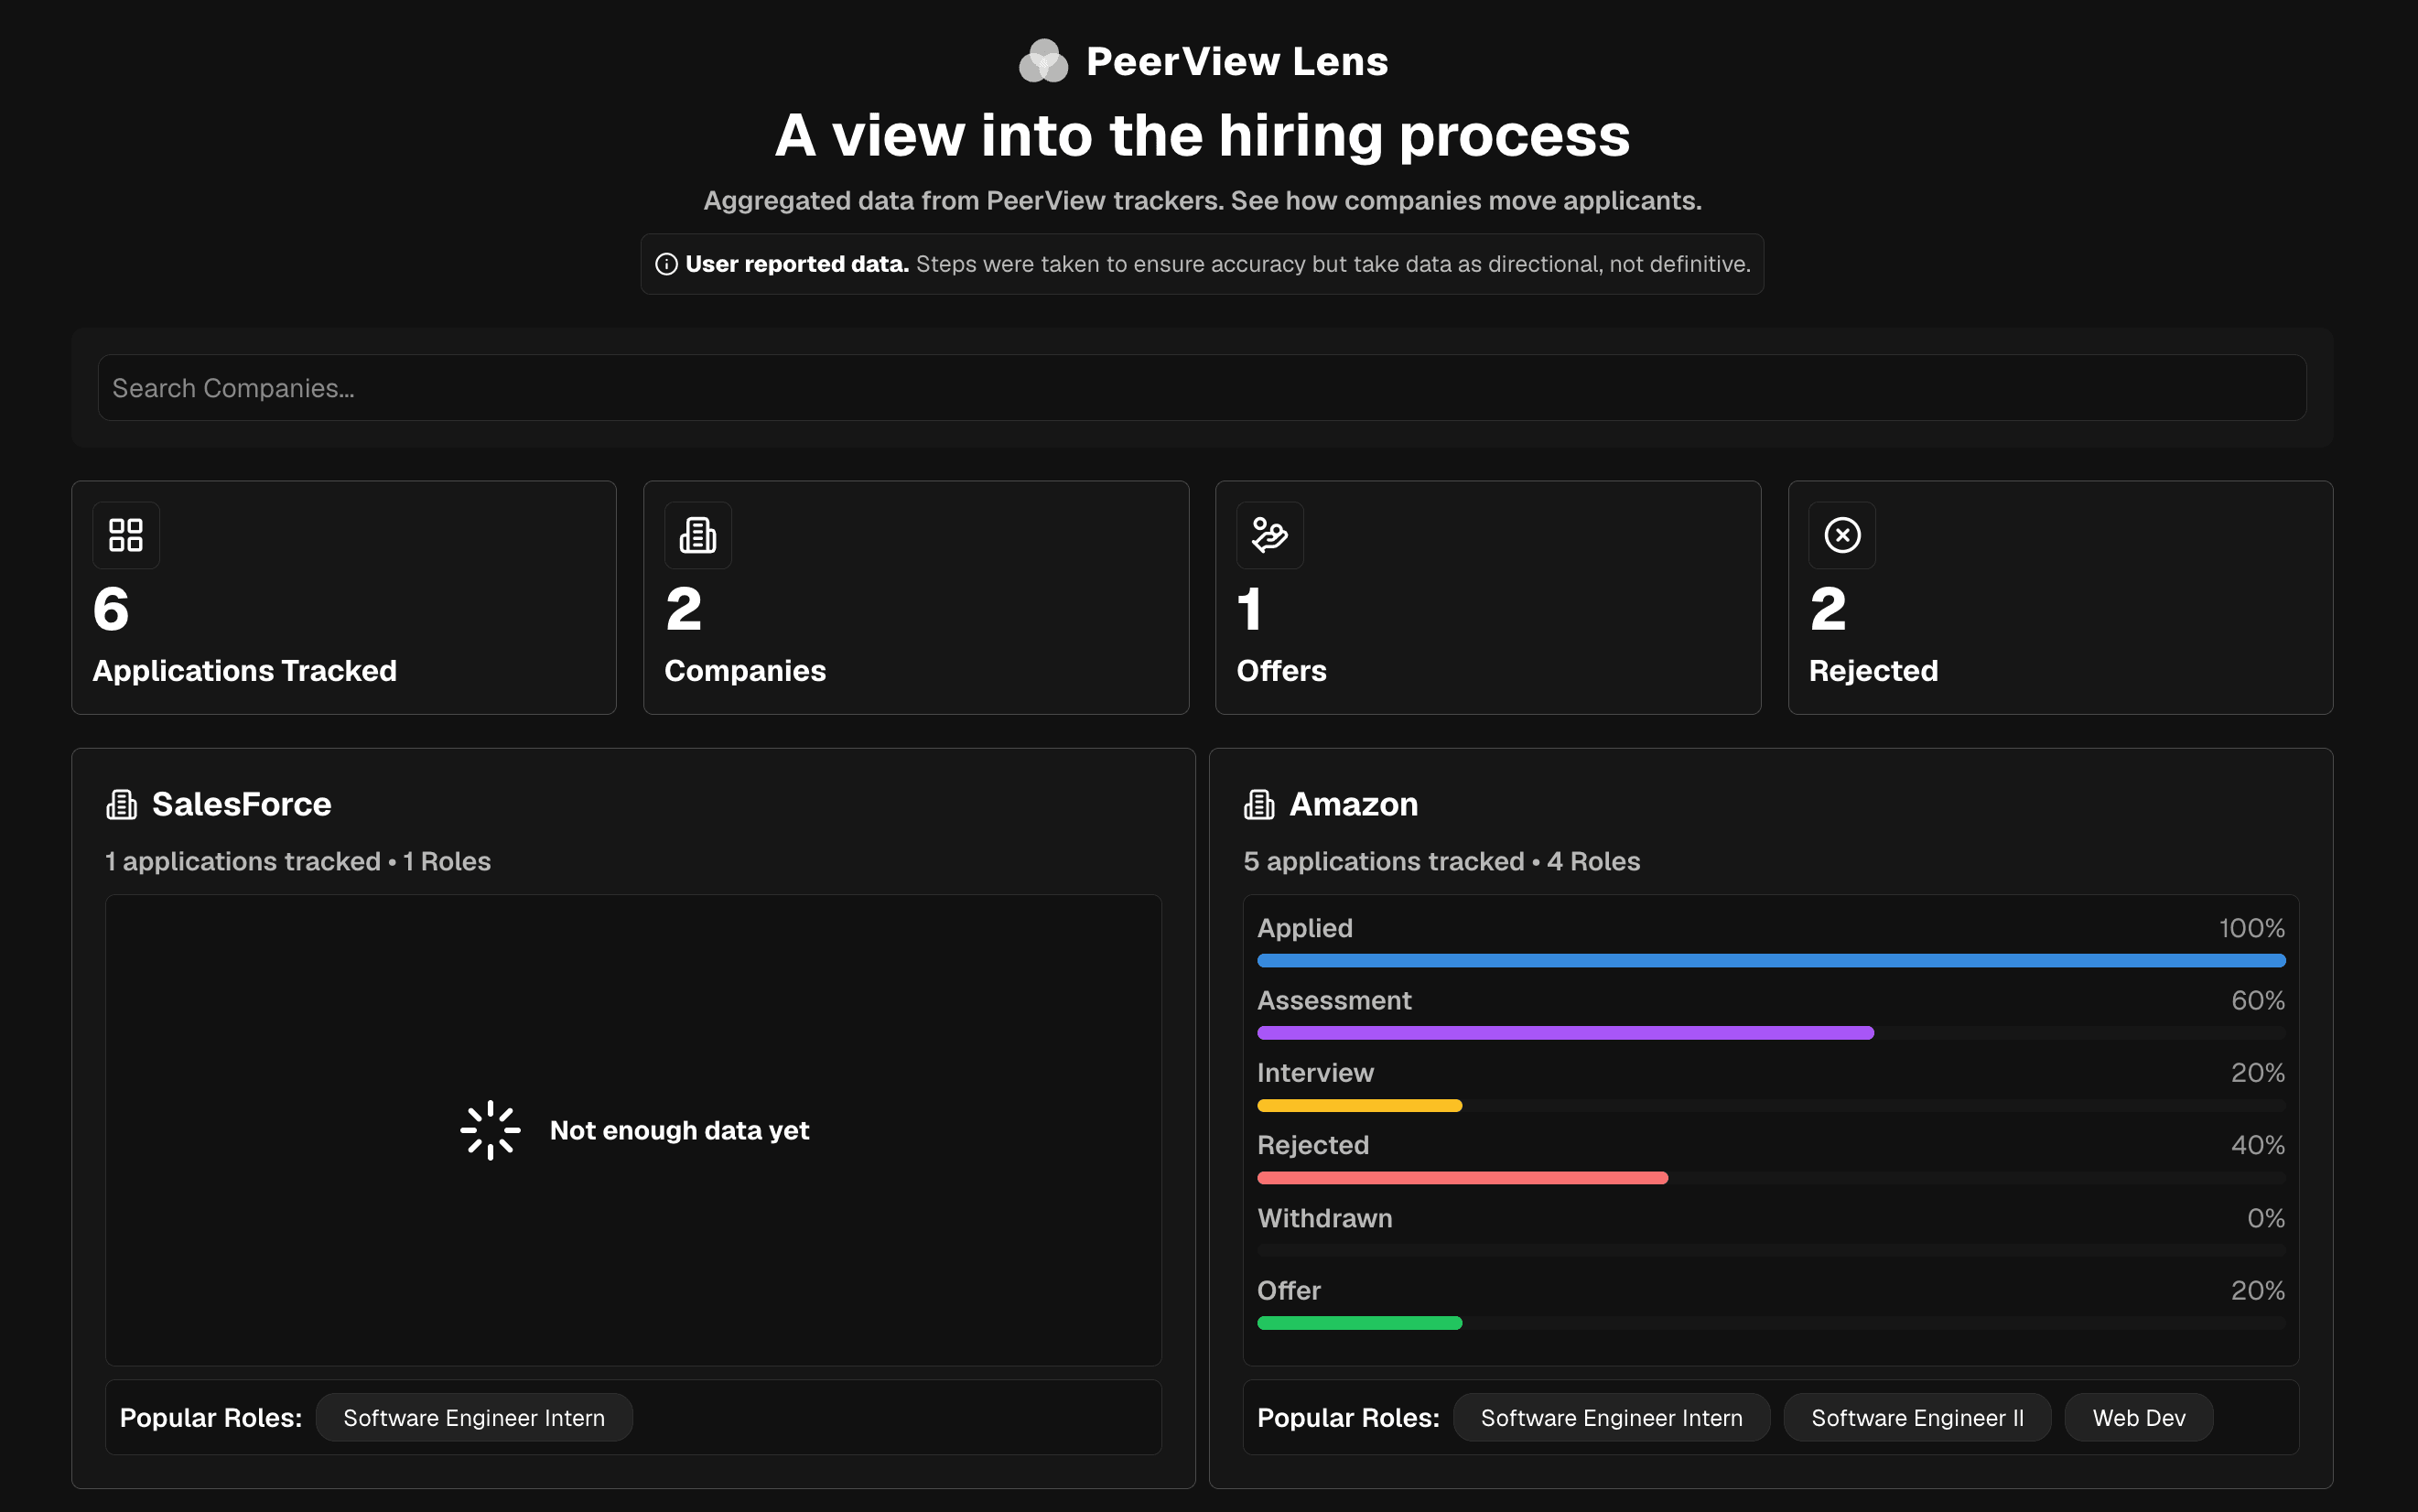The image size is (2418, 1512).
Task: Select the Web Dev role chip
Action: pyautogui.click(x=2138, y=1418)
